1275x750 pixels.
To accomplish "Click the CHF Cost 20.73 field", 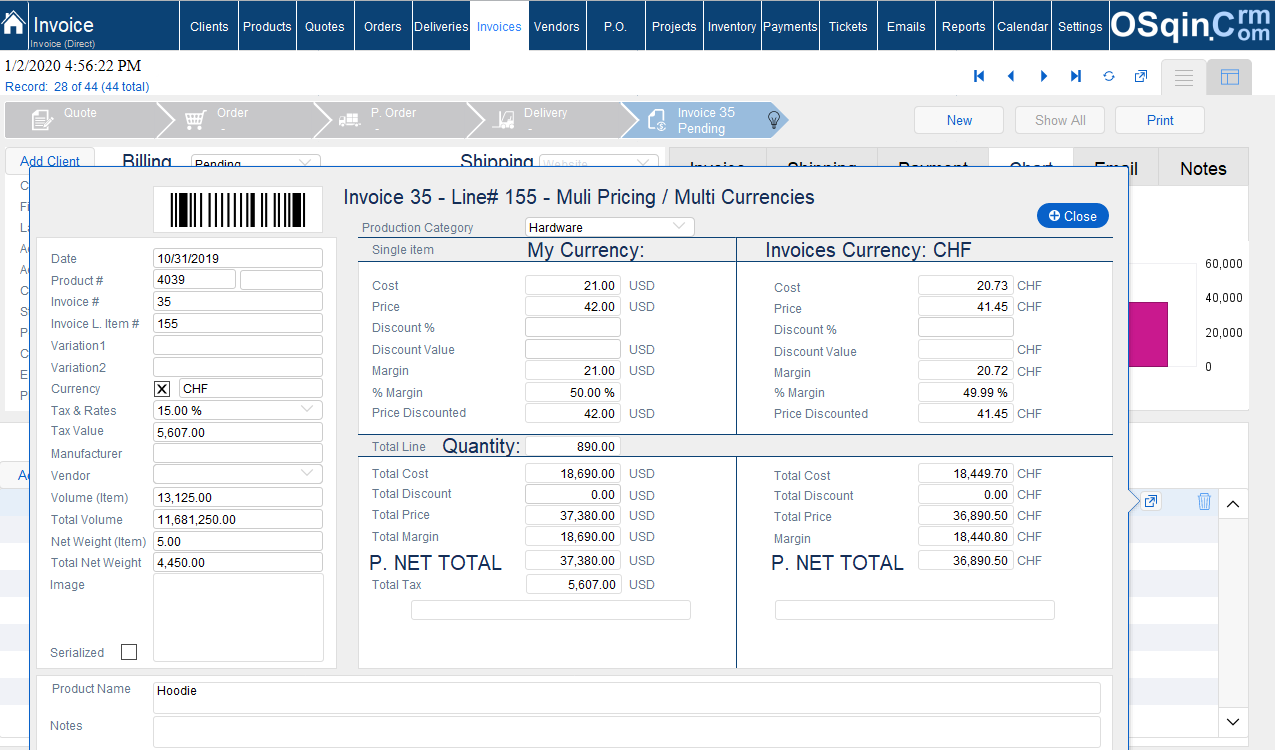I will pyautogui.click(x=966, y=286).
